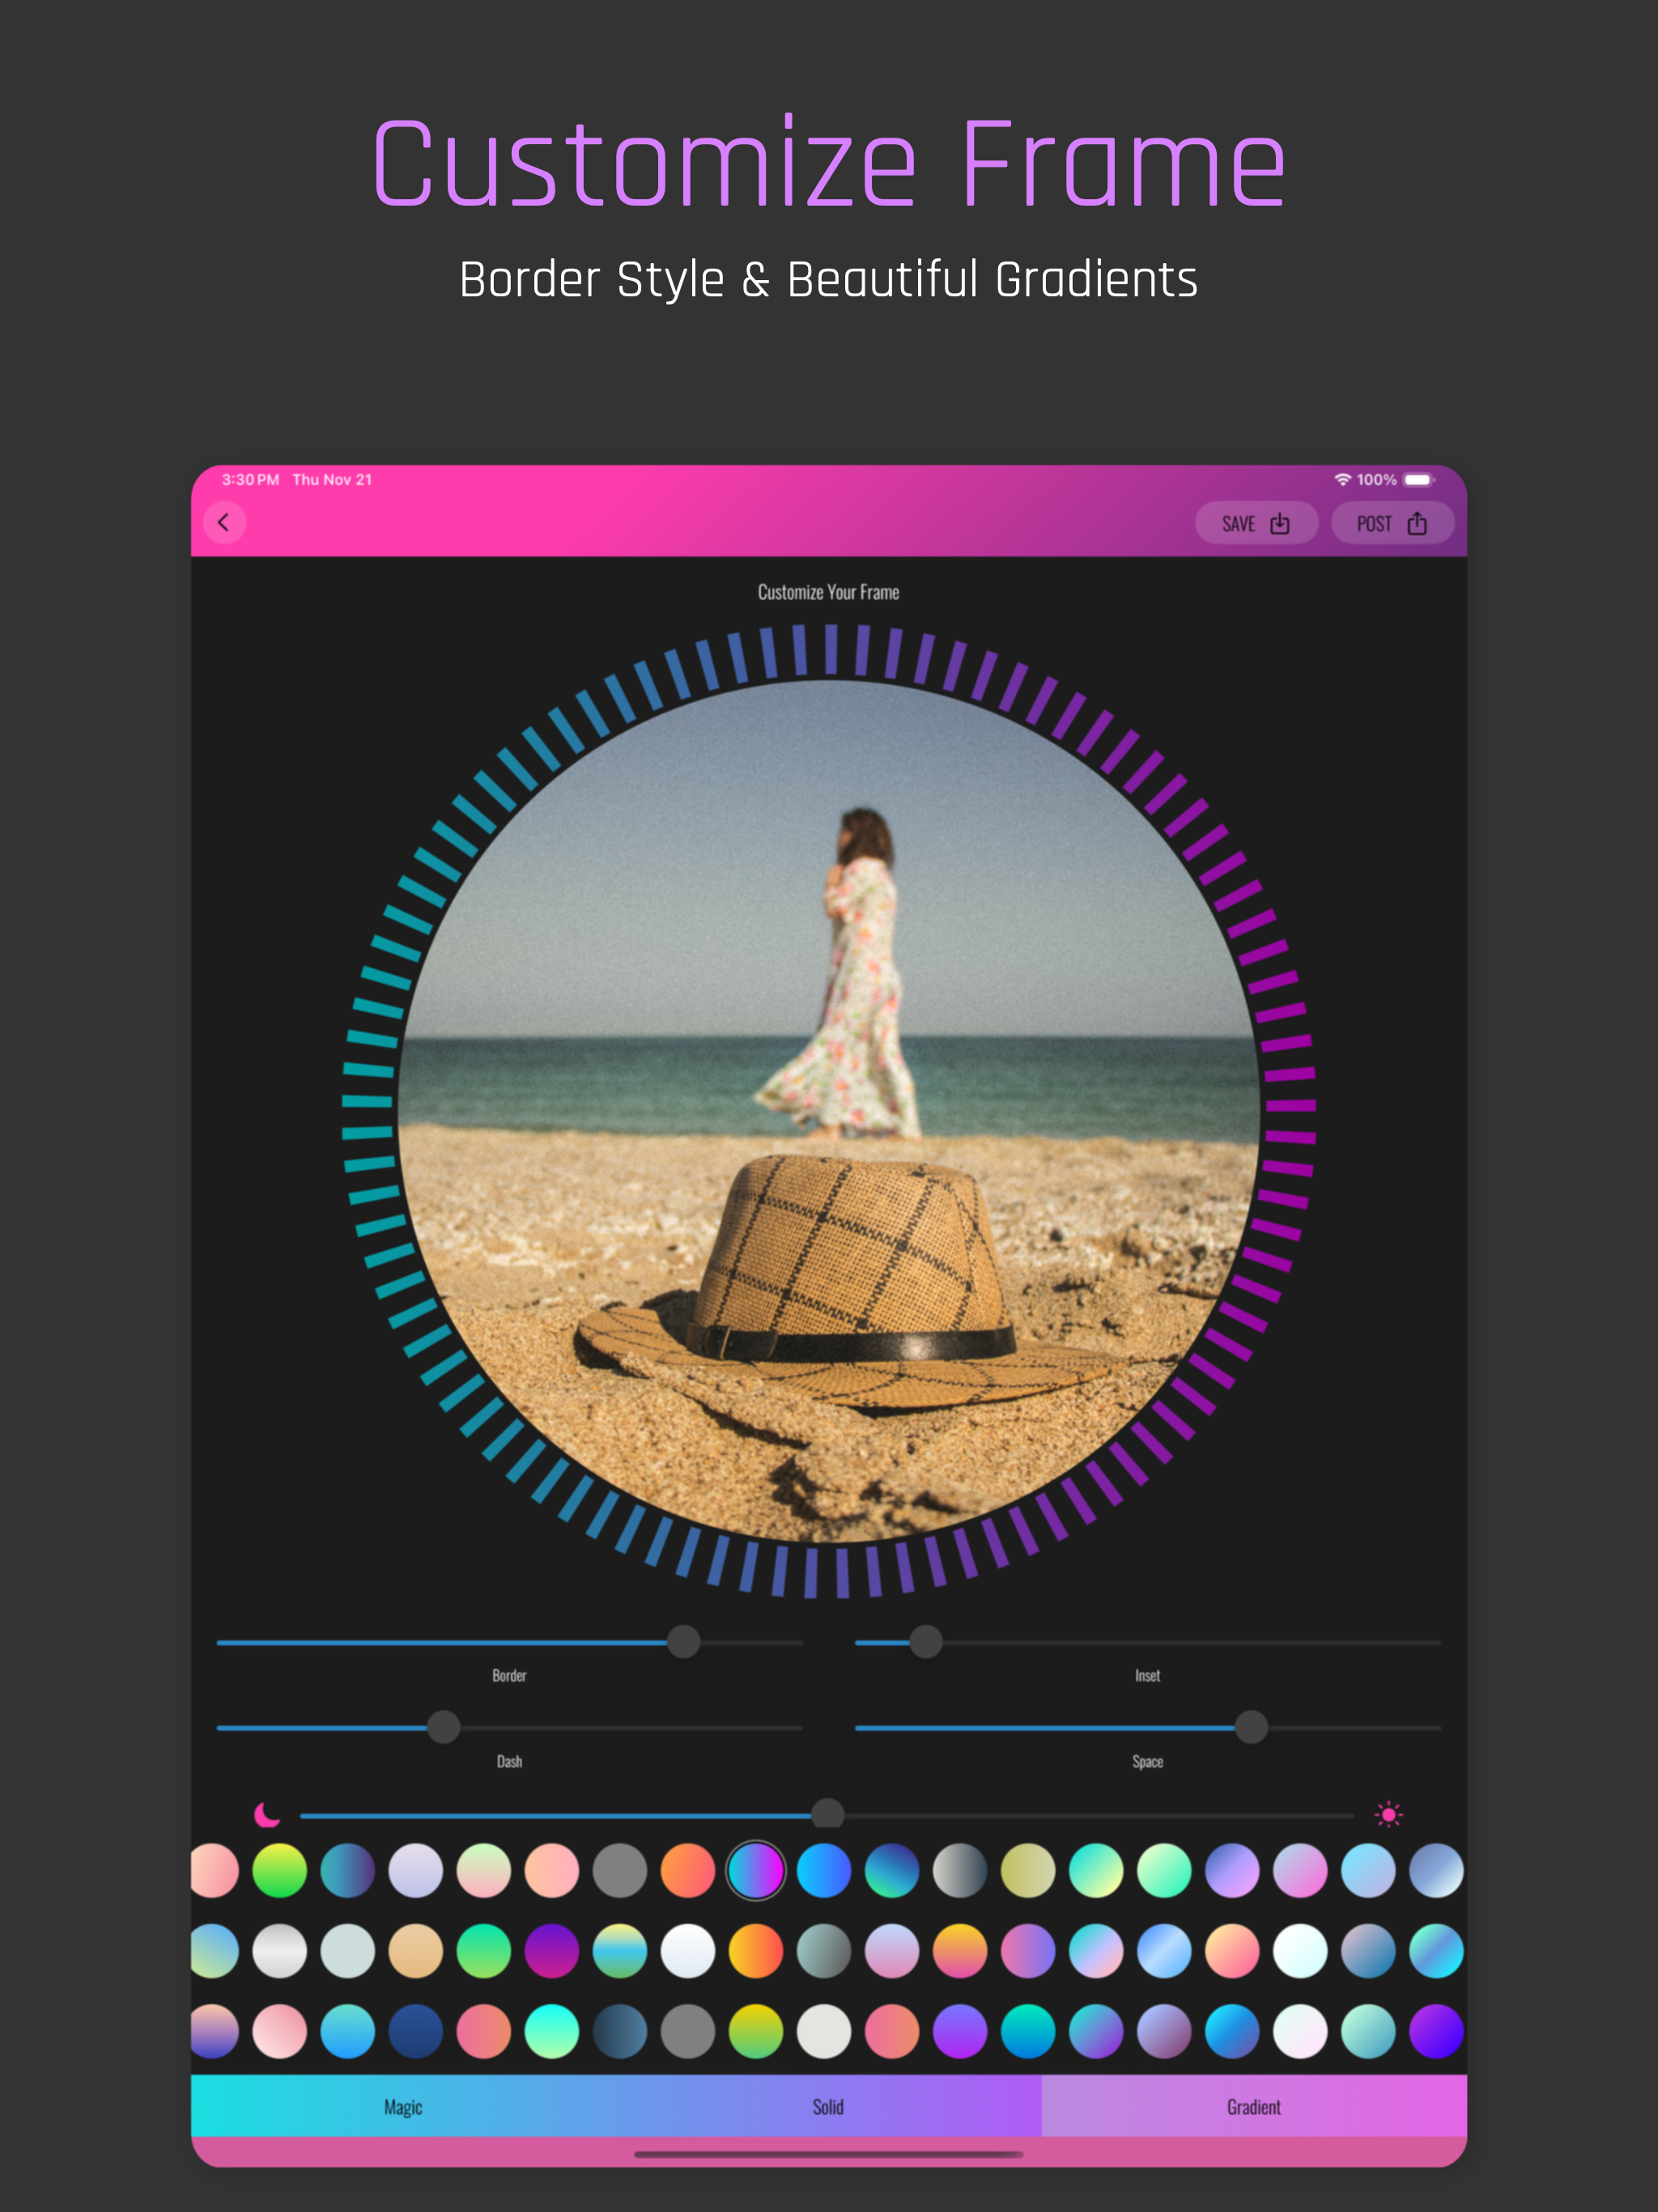
Task: Select the selected cyan-magenta ringed gradient swatch
Action: click(x=756, y=1870)
